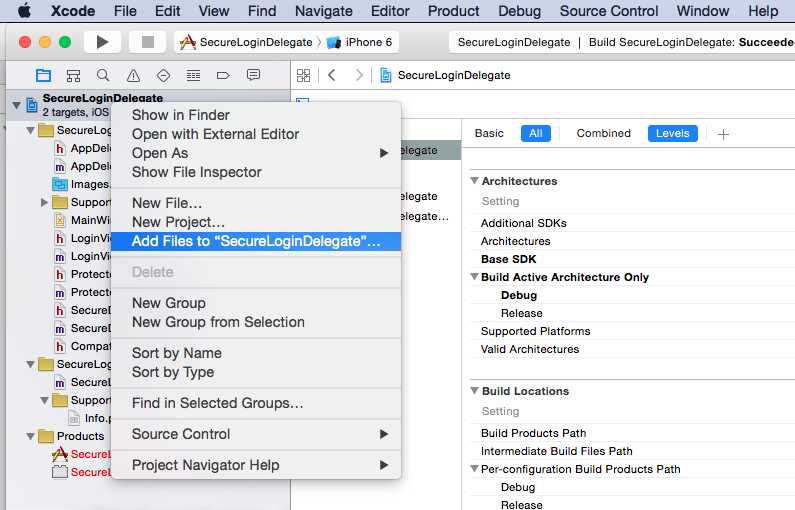Click the MainWindow xib file icon
The height and width of the screenshot is (510, 795).
click(x=60, y=220)
